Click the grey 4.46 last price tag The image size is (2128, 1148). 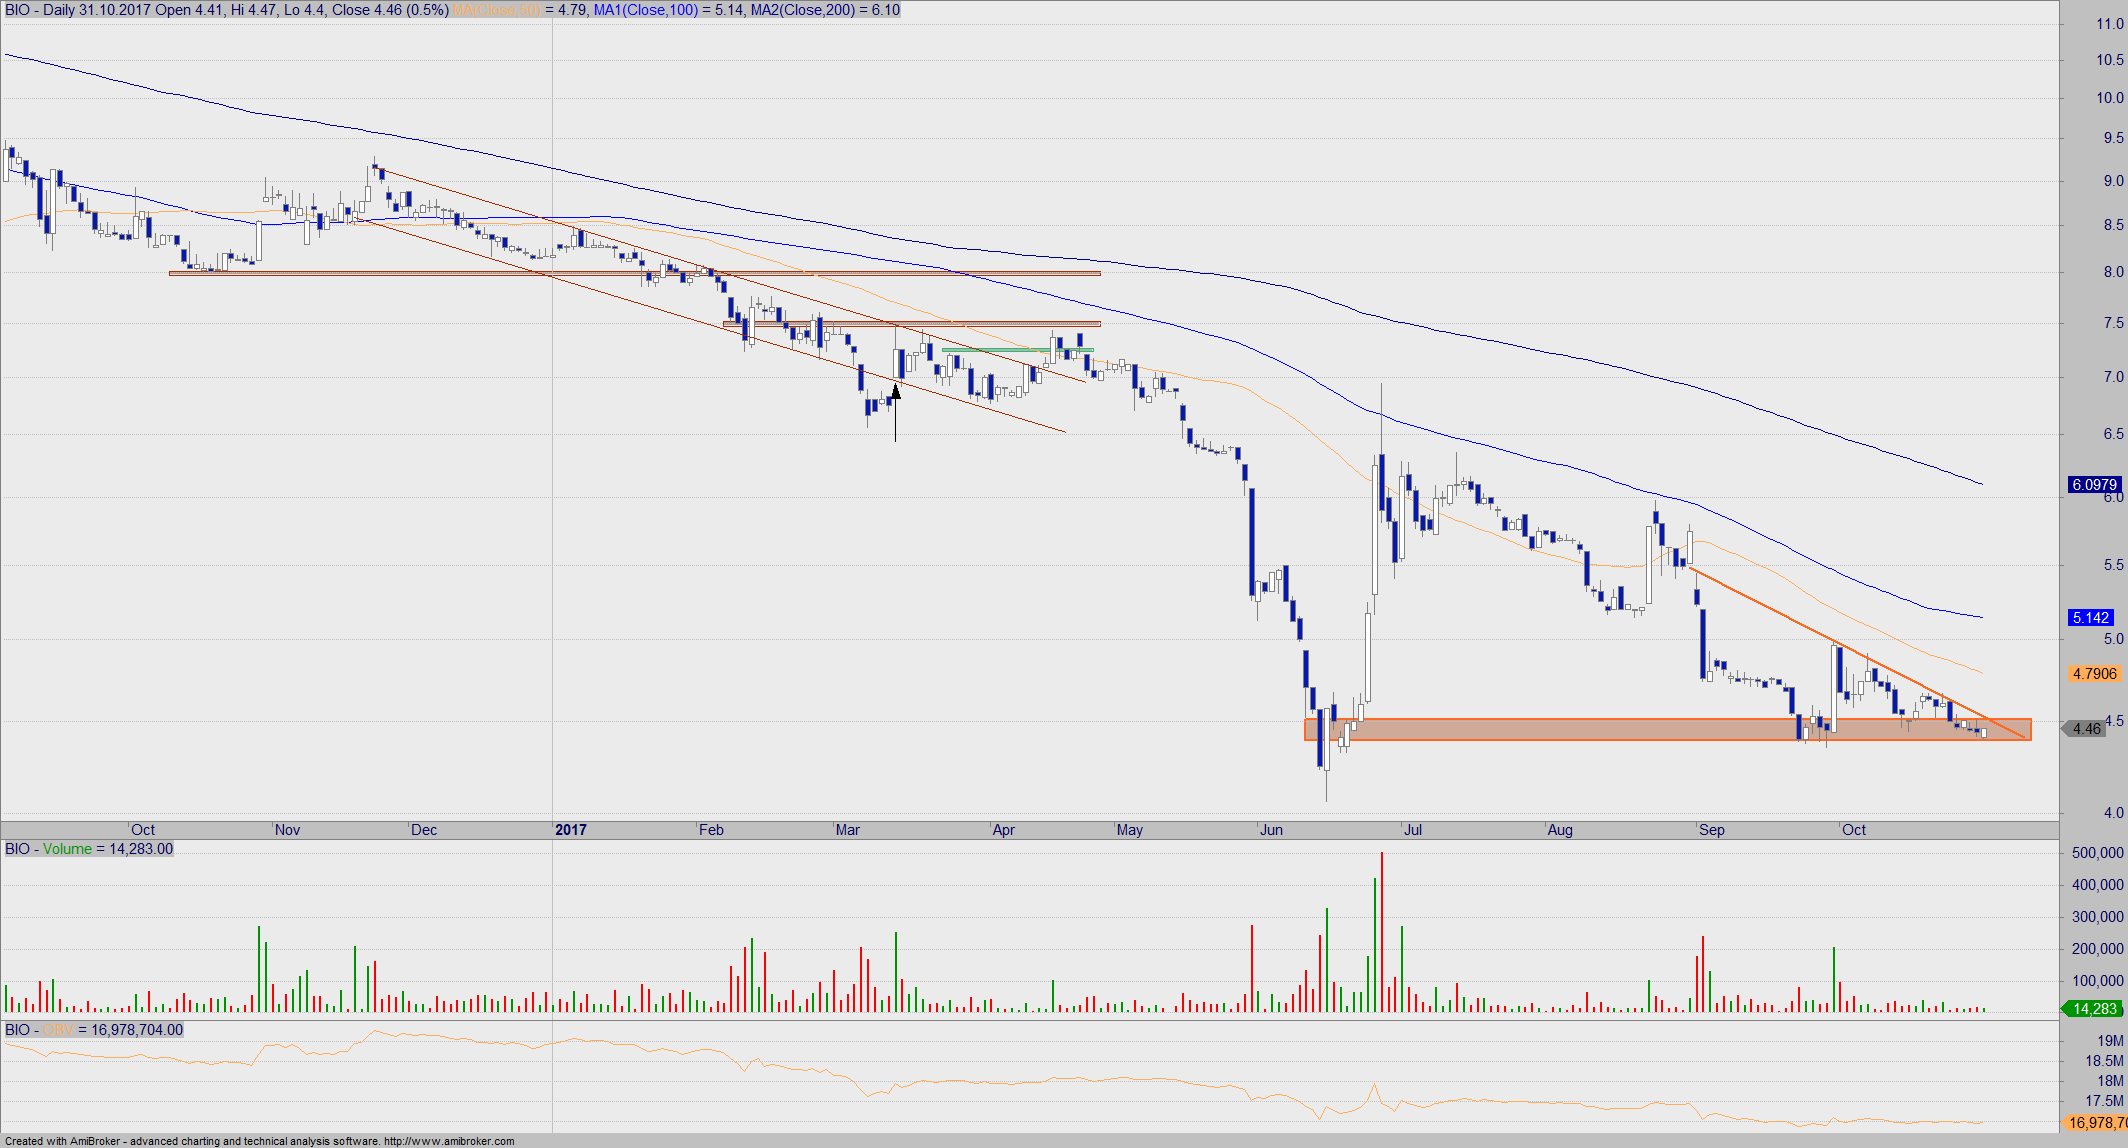2087,729
